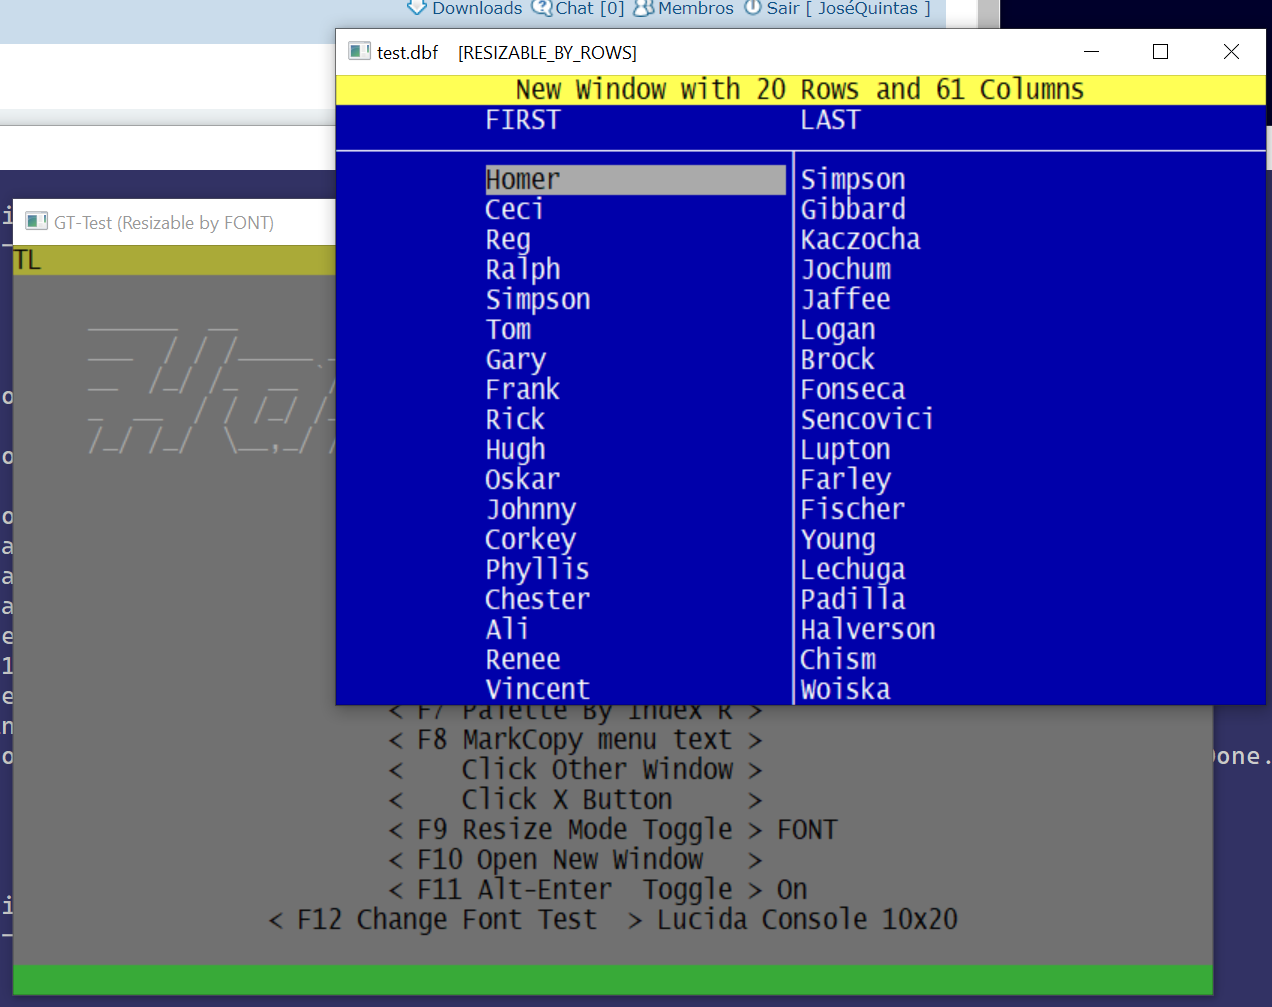The image size is (1272, 1007).
Task: Click last name Fonseca
Action: click(x=853, y=390)
